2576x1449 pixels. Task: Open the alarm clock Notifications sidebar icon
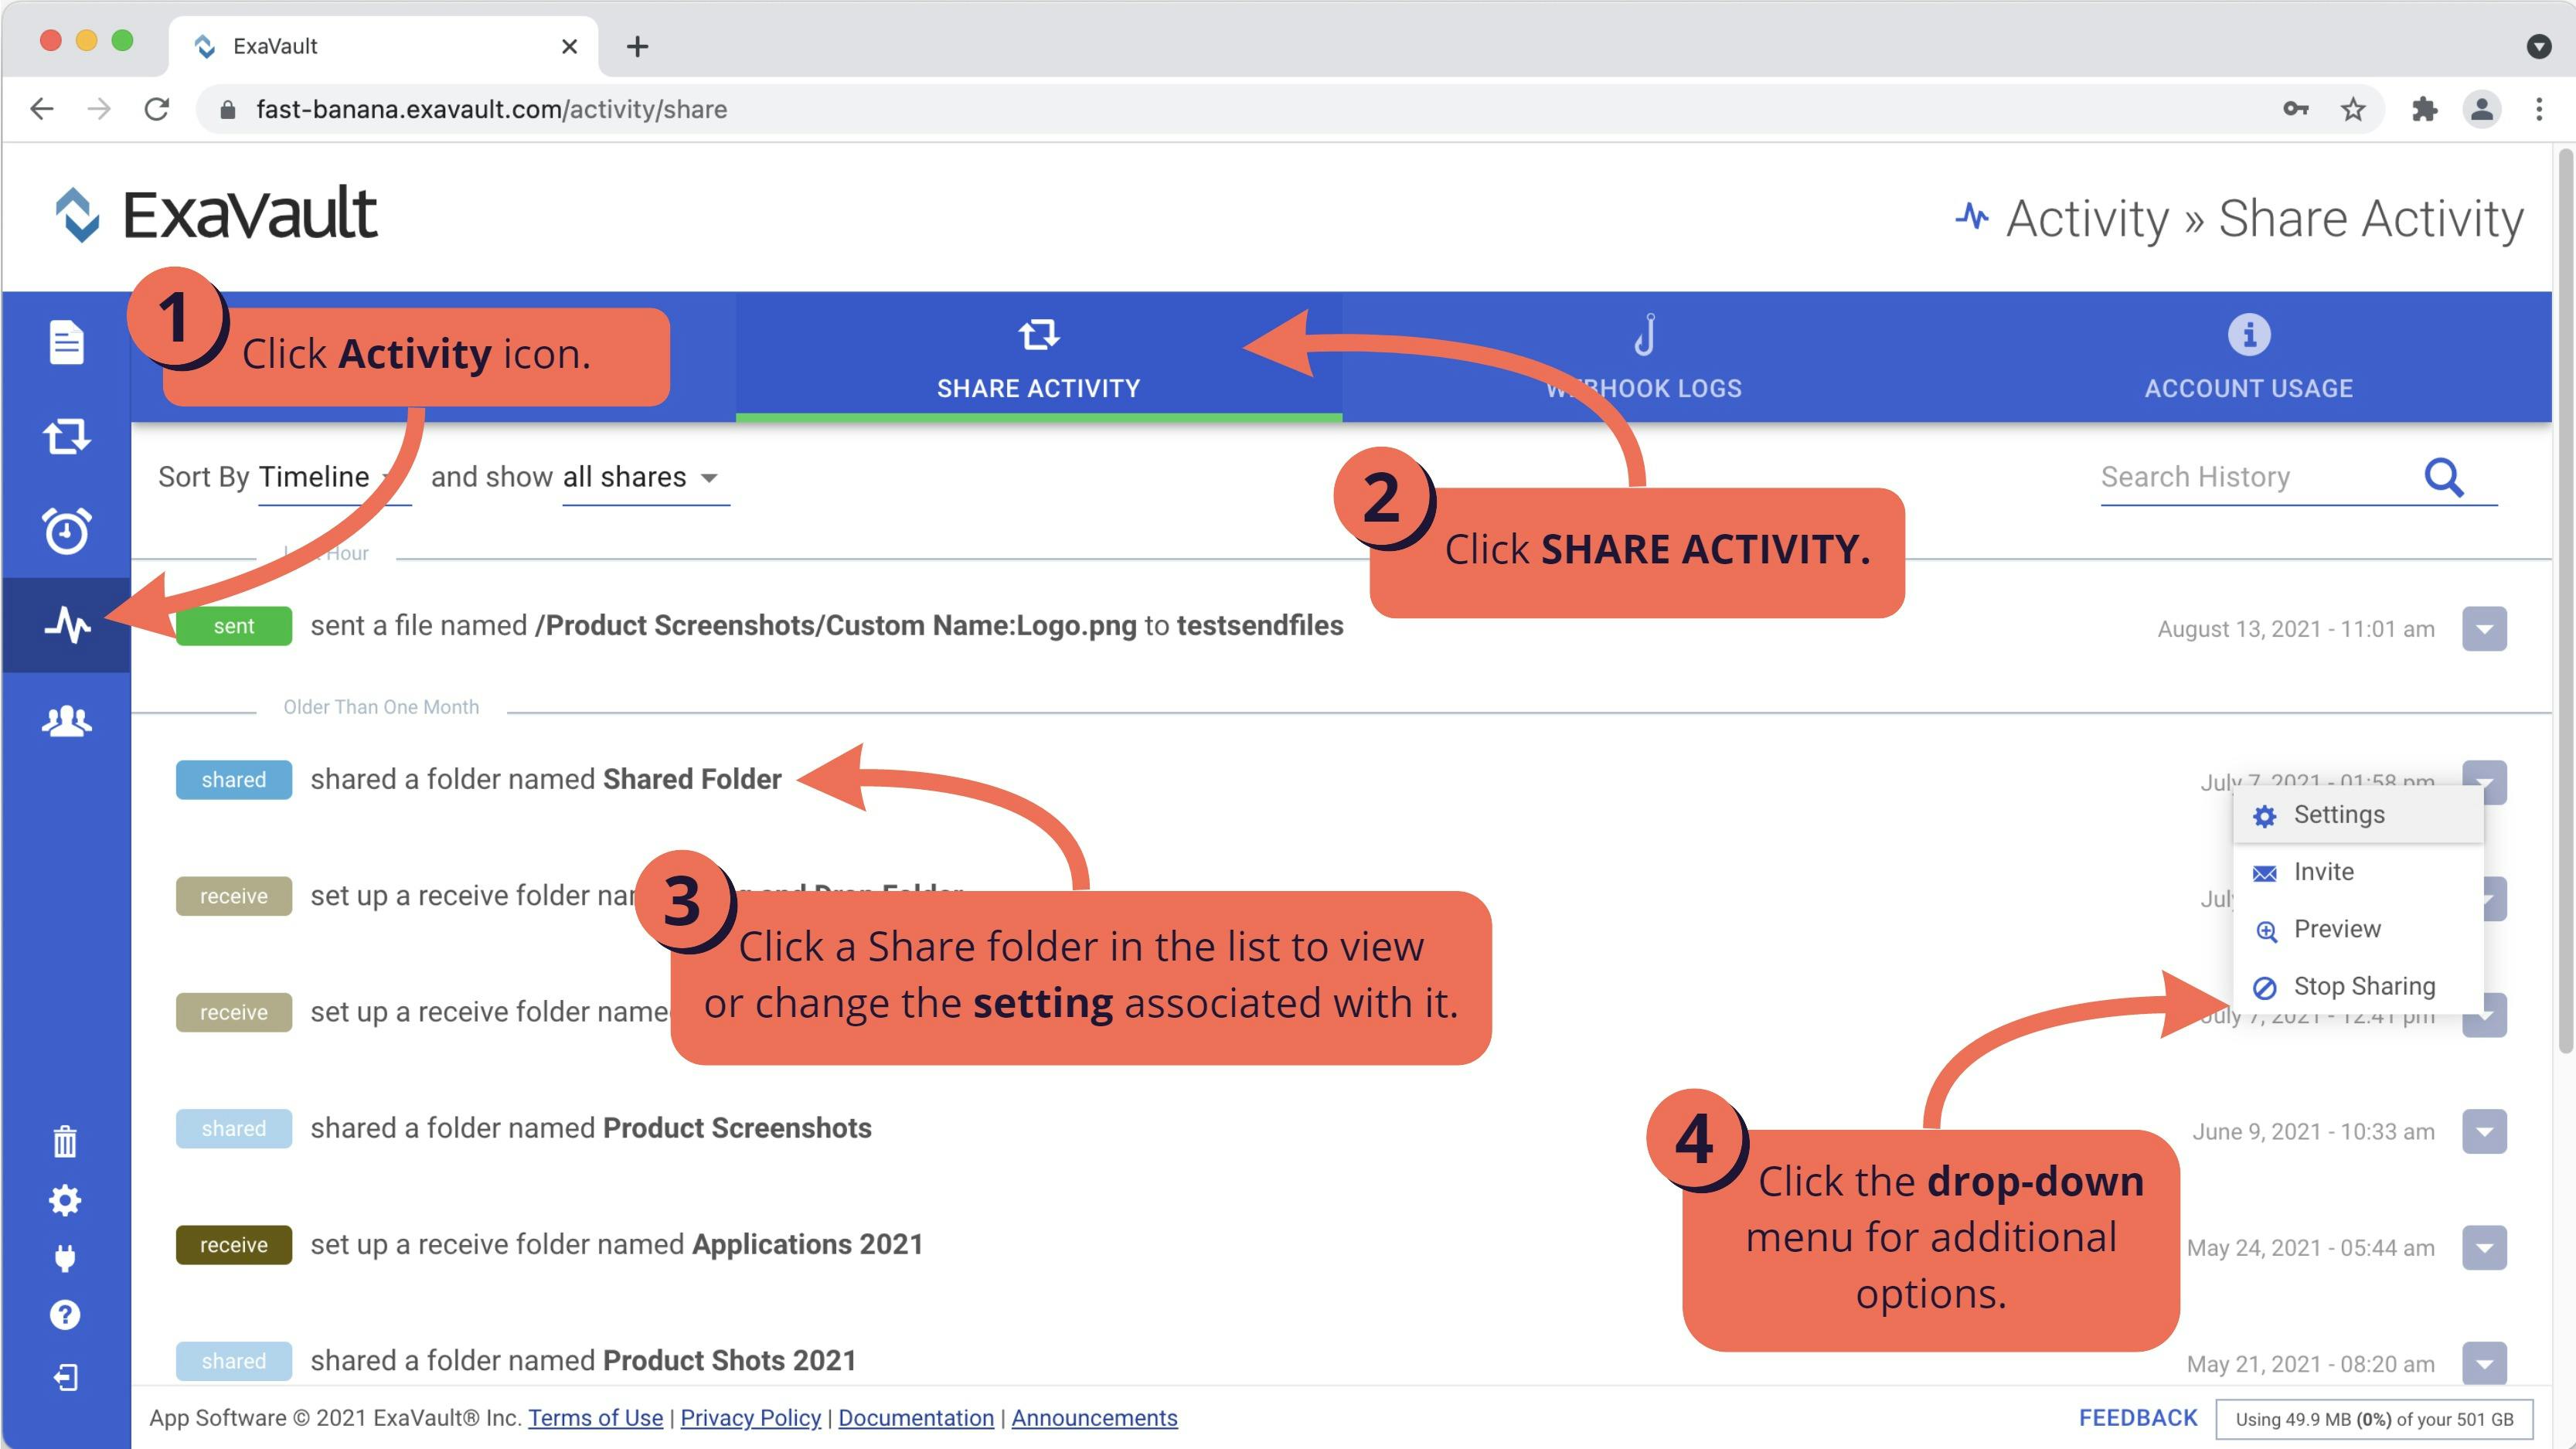click(66, 531)
